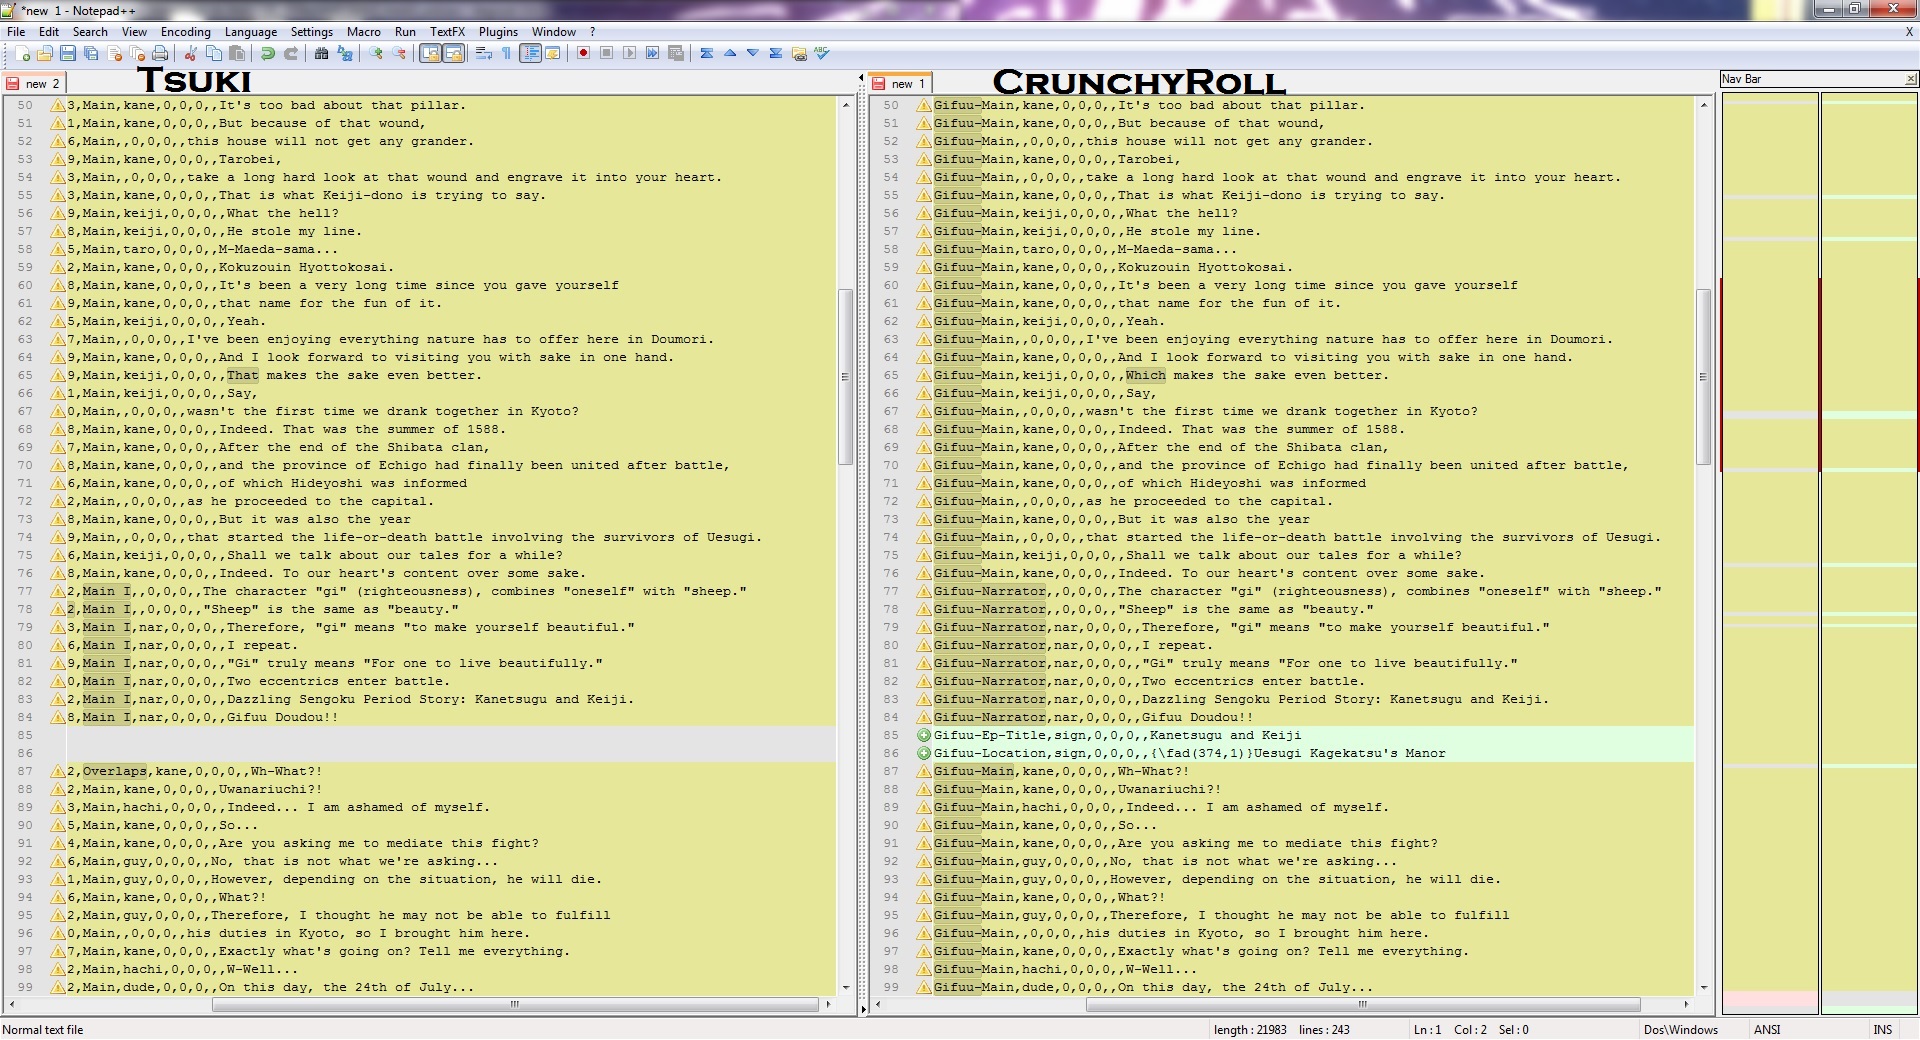
Task: Jump to first difference Compare icon
Action: click(707, 53)
